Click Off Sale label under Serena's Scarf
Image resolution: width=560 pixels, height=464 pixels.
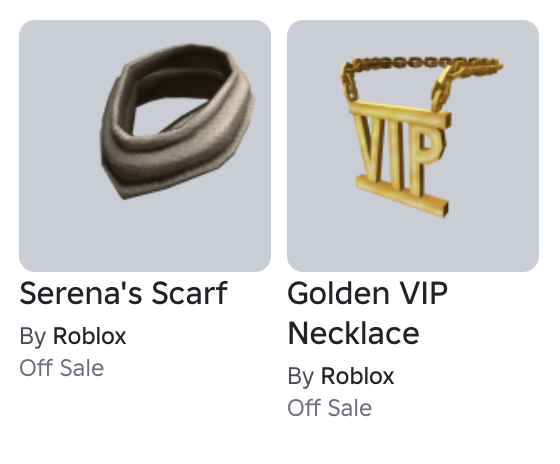pos(61,368)
